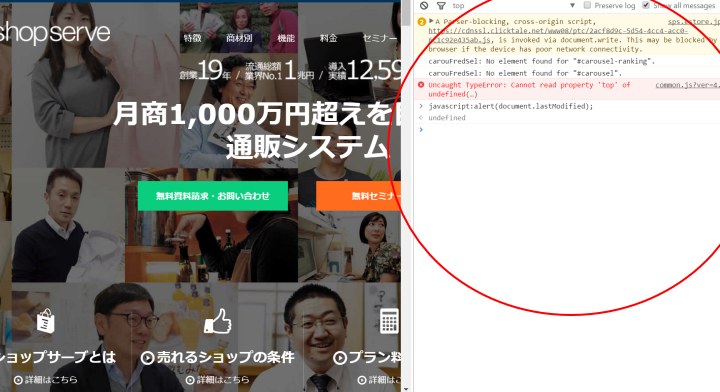The width and height of the screenshot is (720, 392).
Task: Select the '#carousel-ranking' log line
Action: point(541,61)
